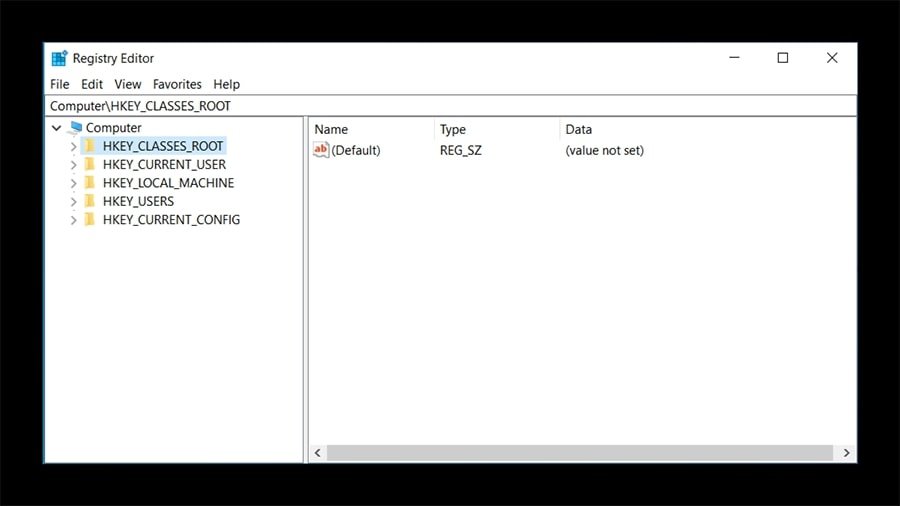The image size is (900, 506).
Task: Click the (Default) string value icon
Action: pyautogui.click(x=321, y=150)
